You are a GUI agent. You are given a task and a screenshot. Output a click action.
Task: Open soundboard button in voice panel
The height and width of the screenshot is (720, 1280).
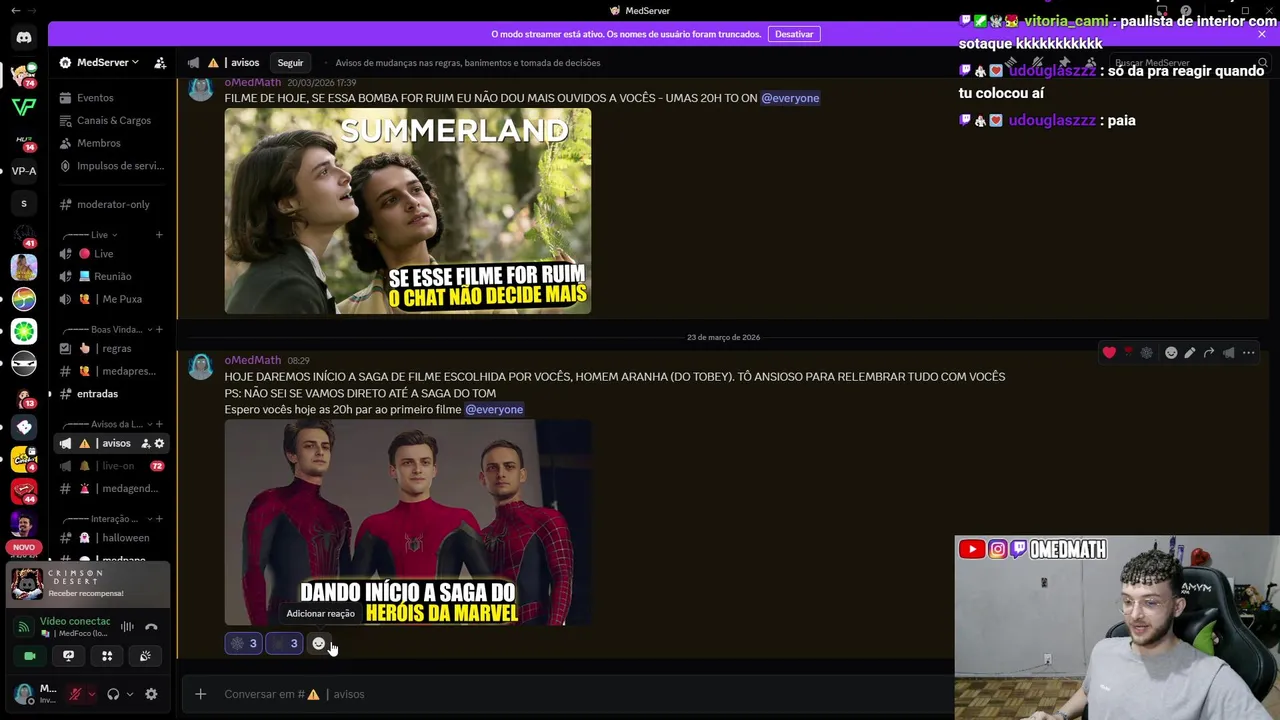click(145, 656)
